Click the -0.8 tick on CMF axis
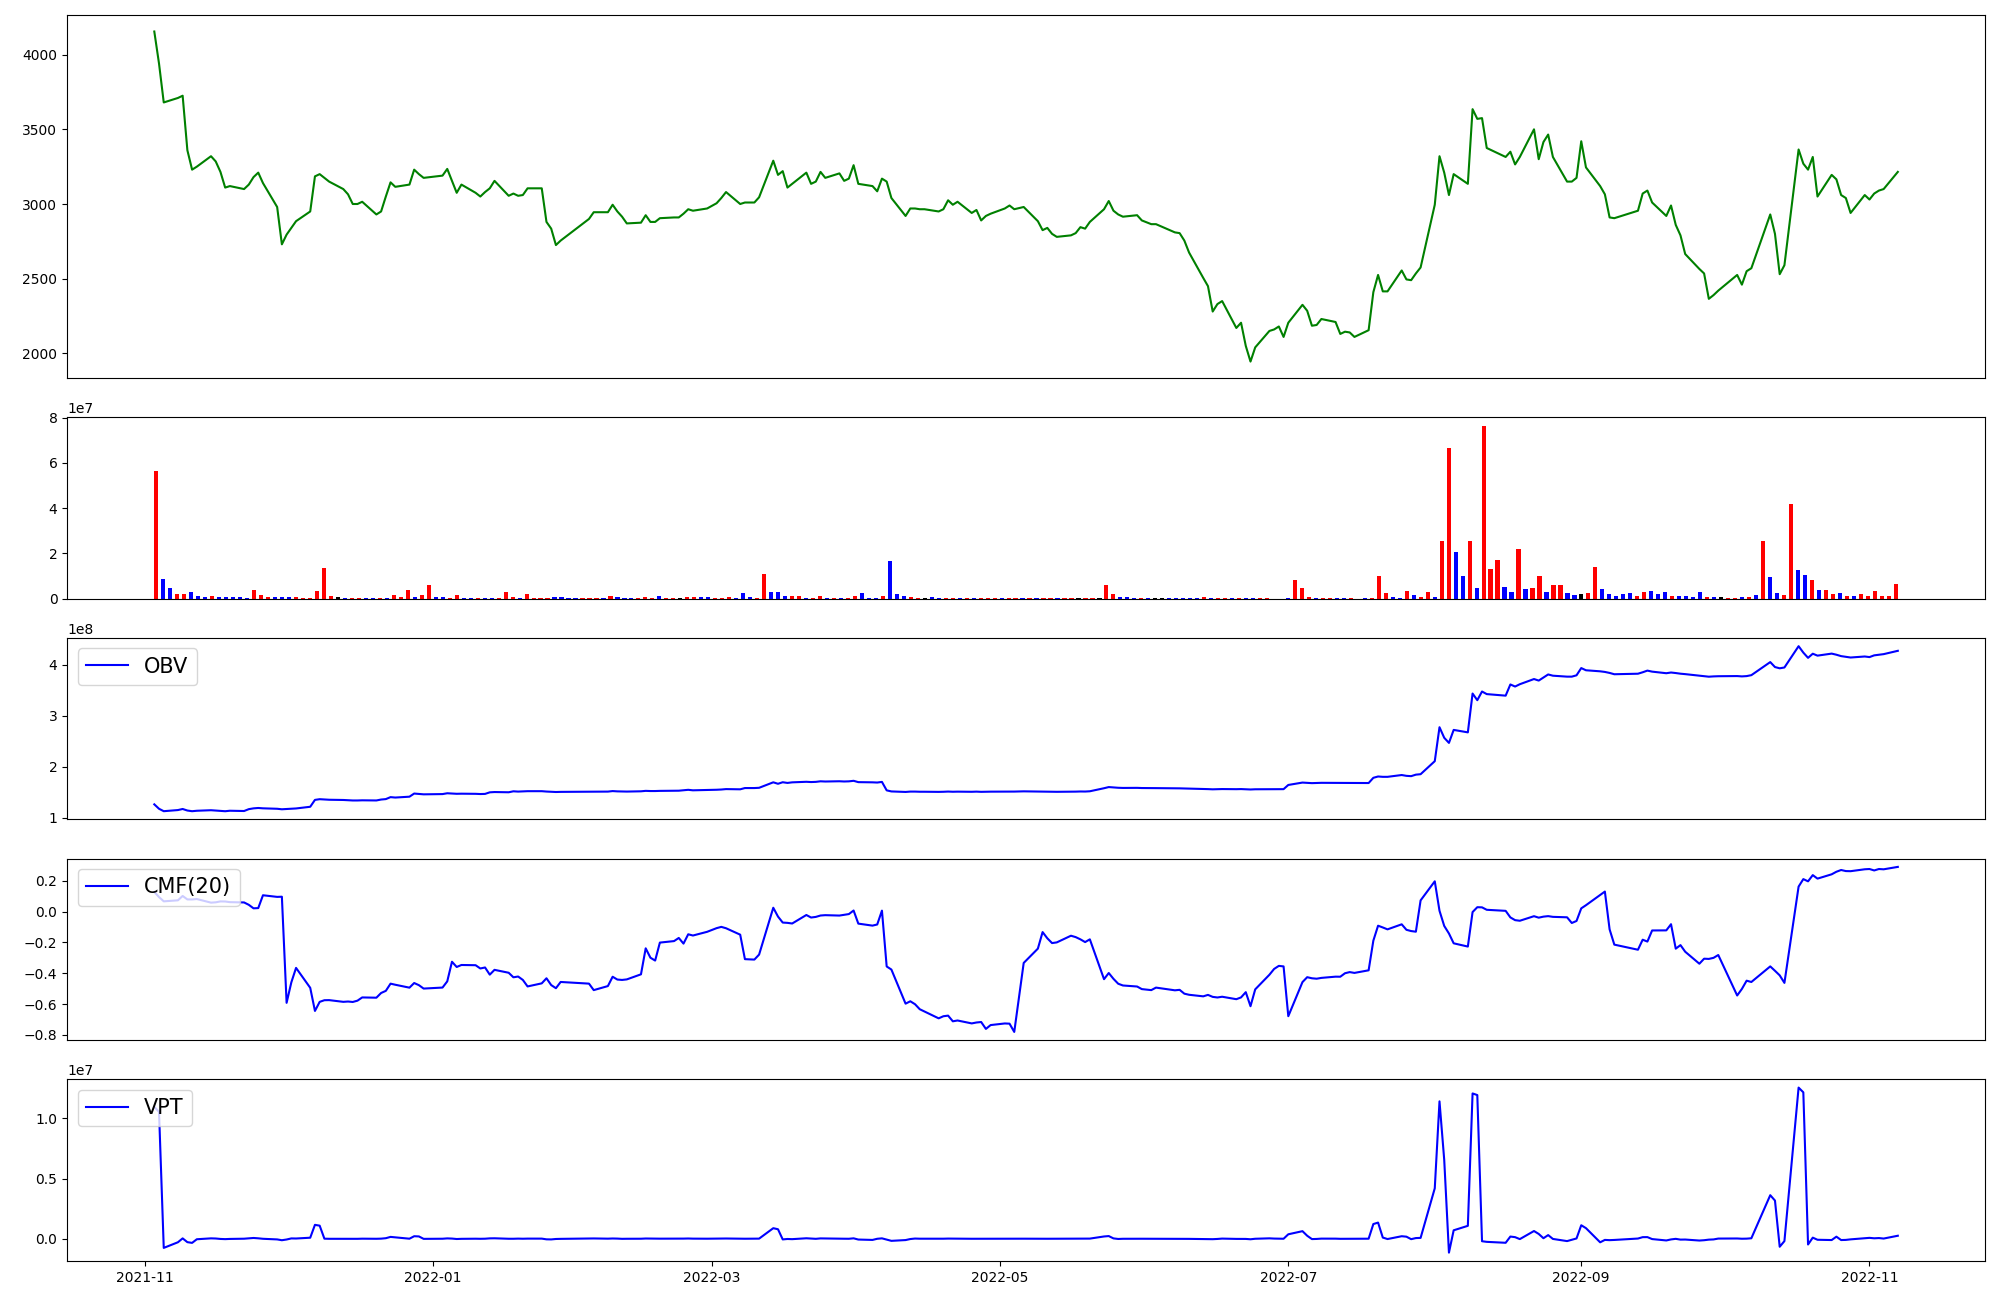The height and width of the screenshot is (1300, 2000). pyautogui.click(x=42, y=1035)
